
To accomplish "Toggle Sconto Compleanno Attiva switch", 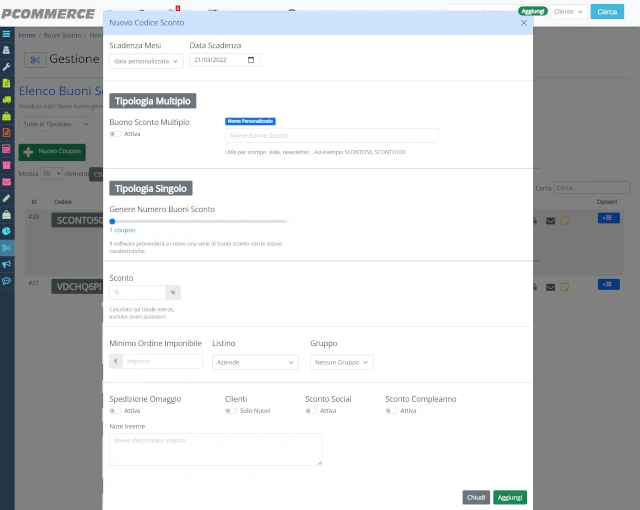I will [391, 411].
